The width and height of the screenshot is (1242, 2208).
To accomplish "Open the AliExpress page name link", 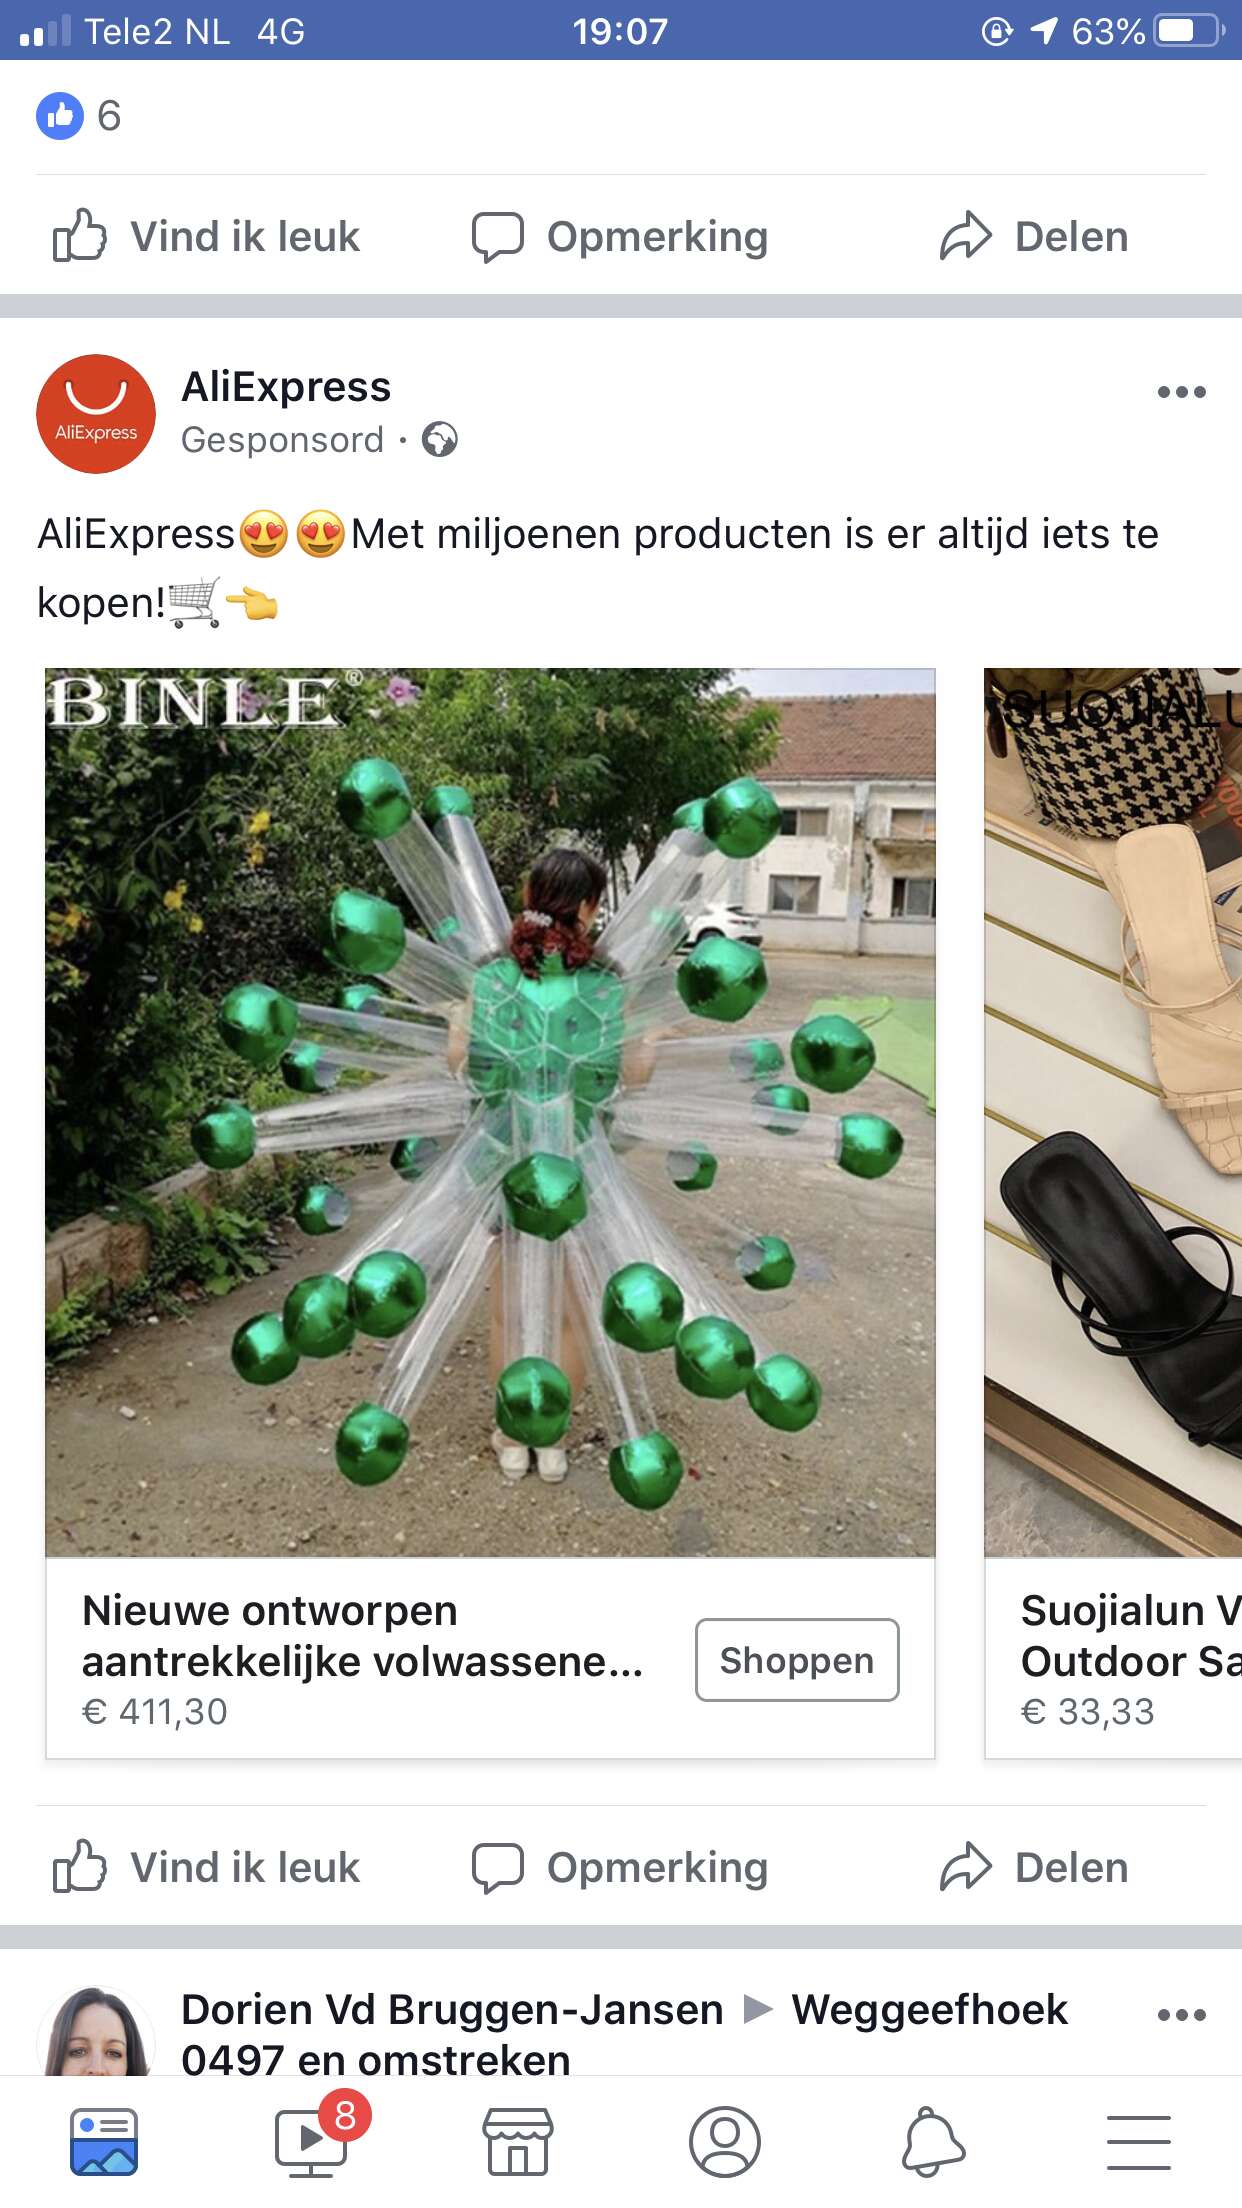I will tap(286, 387).
